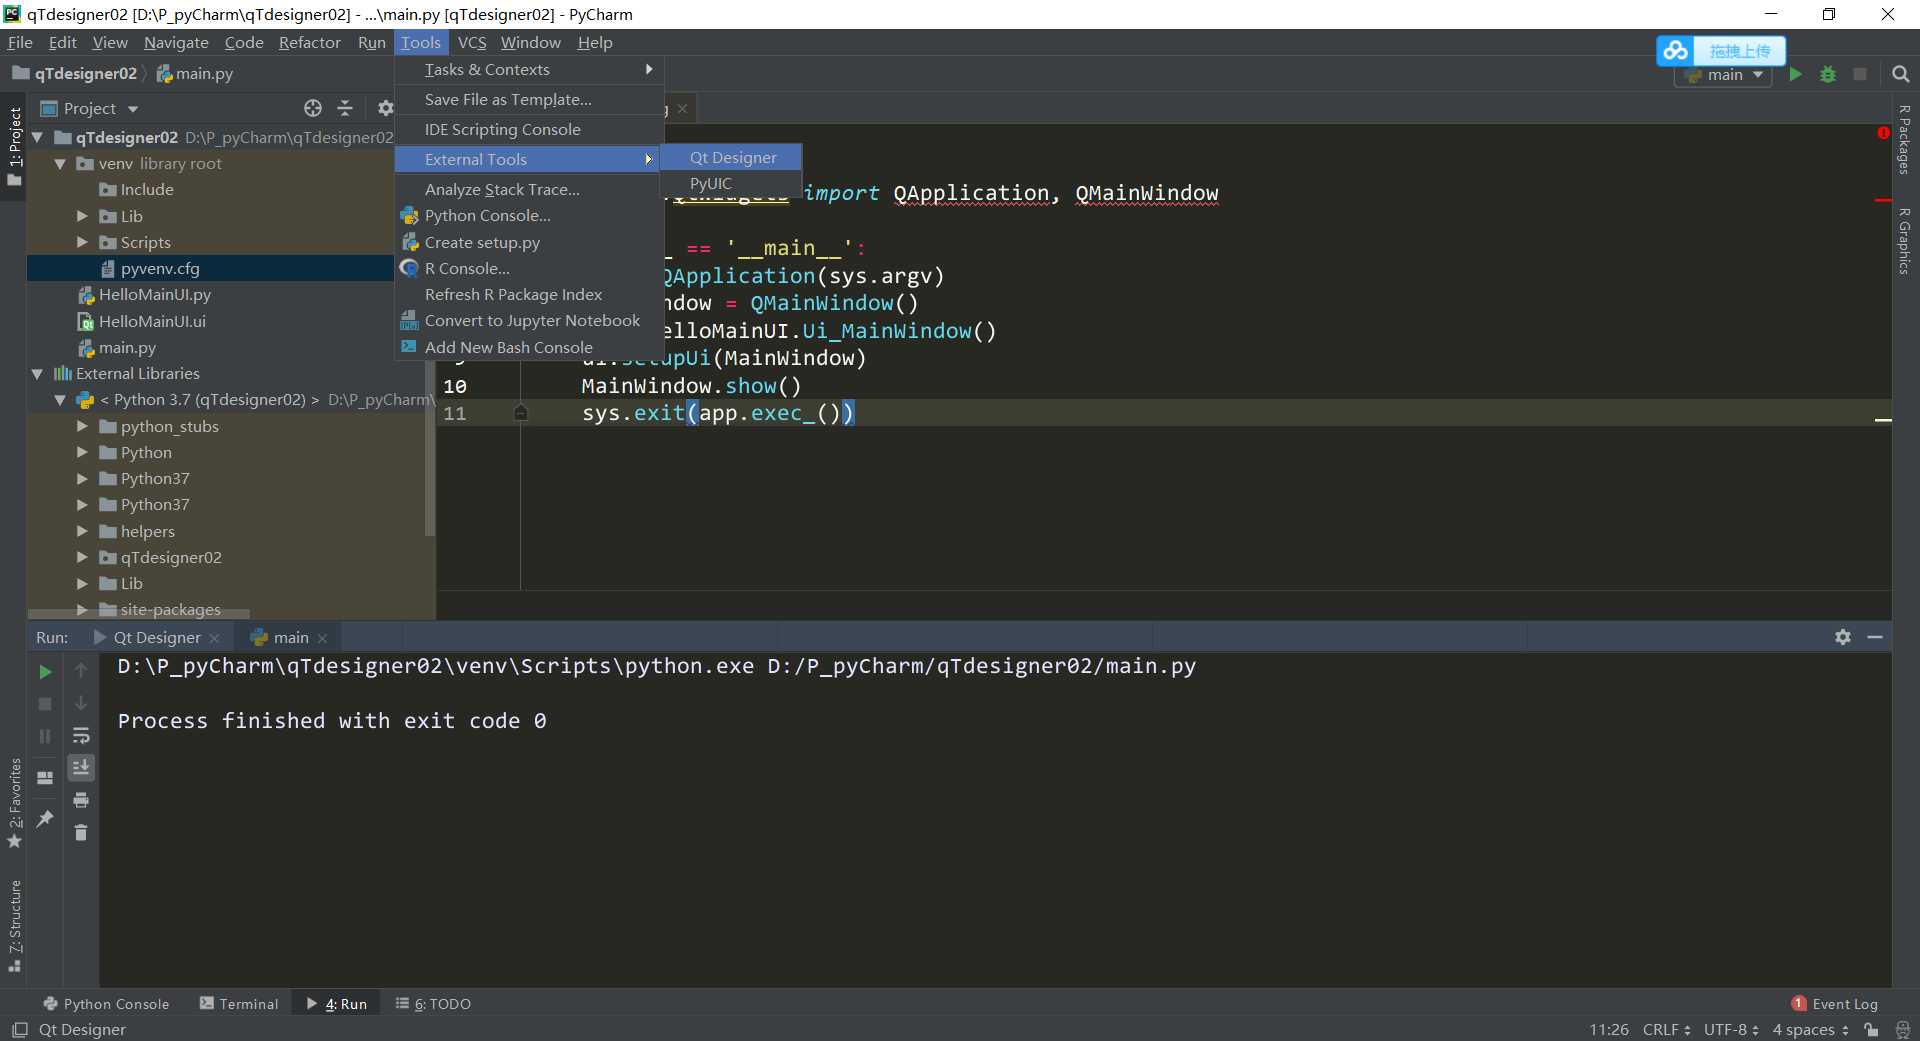Viewport: 1920px width, 1041px height.
Task: Expand the Scripts folder
Action: [83, 242]
